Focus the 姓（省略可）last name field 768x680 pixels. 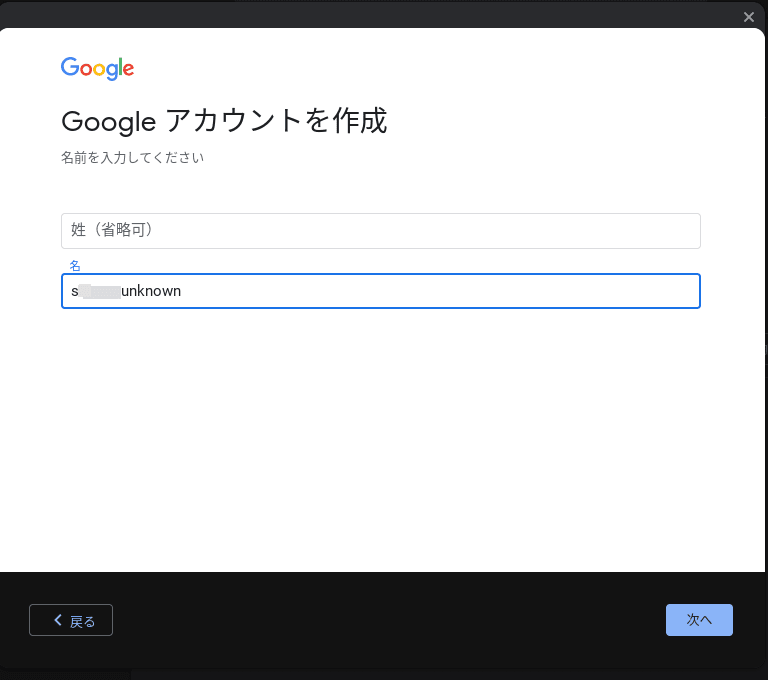381,231
